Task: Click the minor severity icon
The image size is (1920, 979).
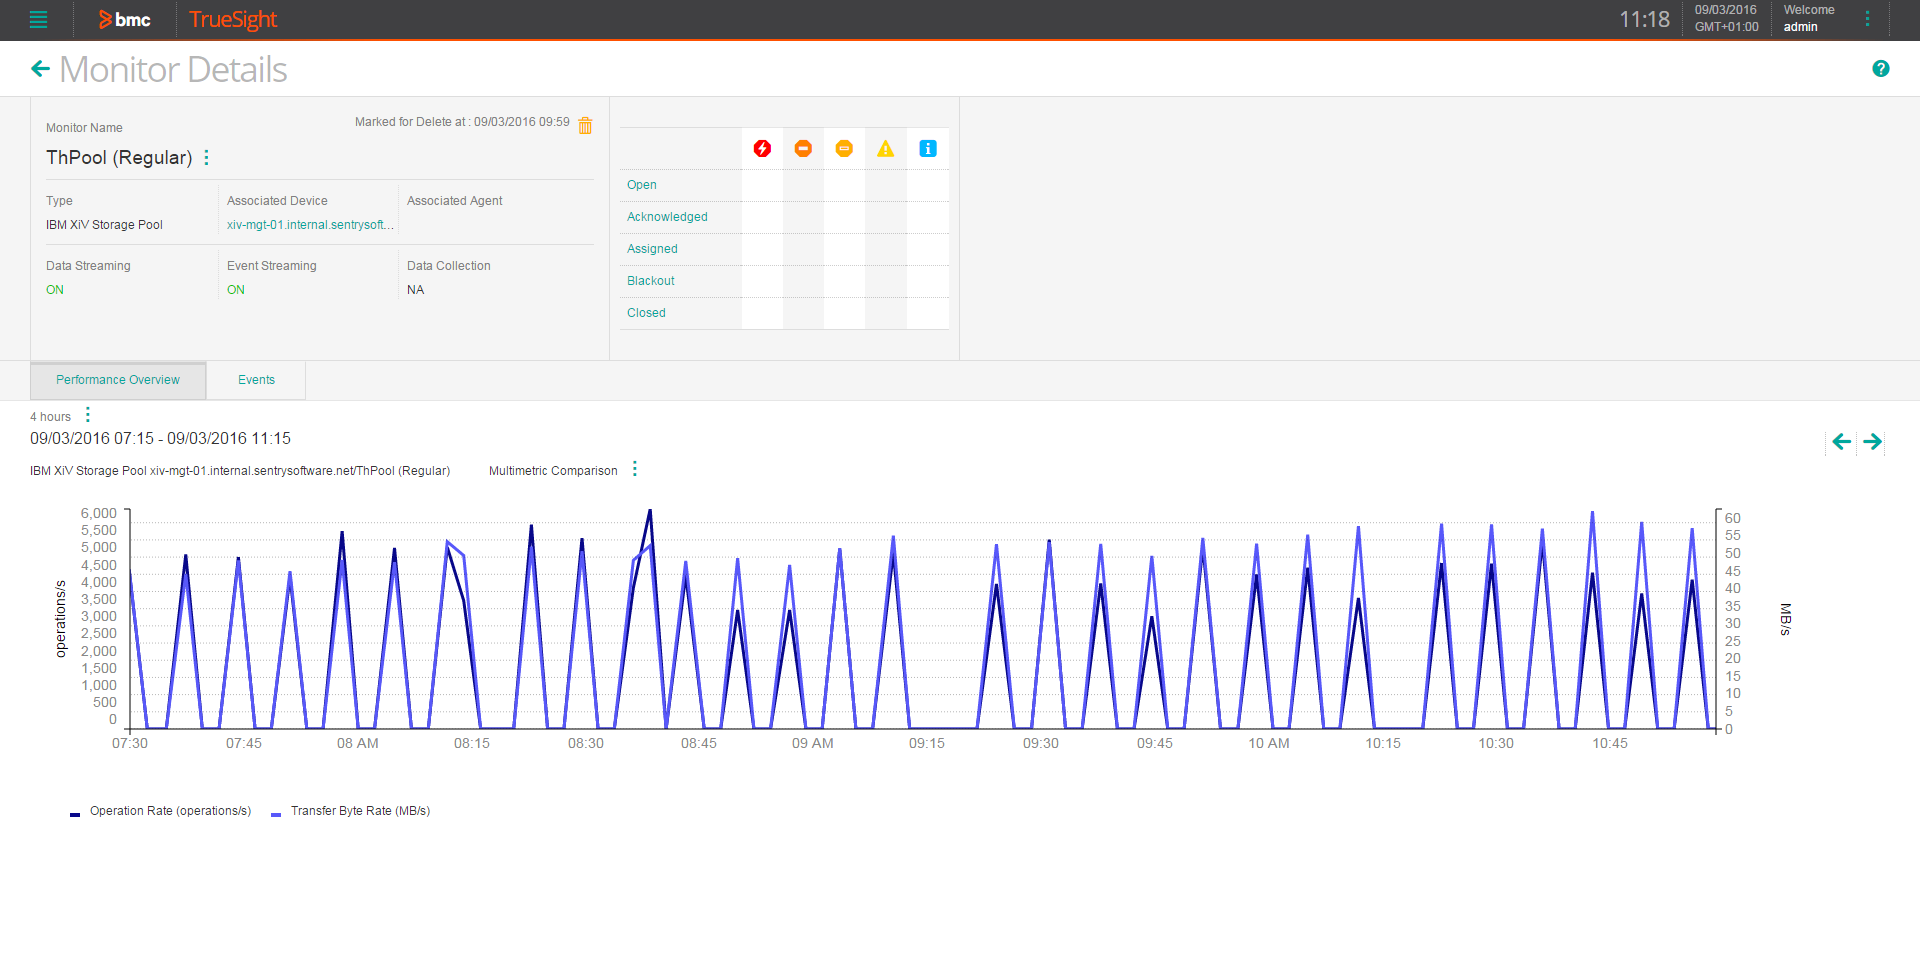Action: point(844,148)
